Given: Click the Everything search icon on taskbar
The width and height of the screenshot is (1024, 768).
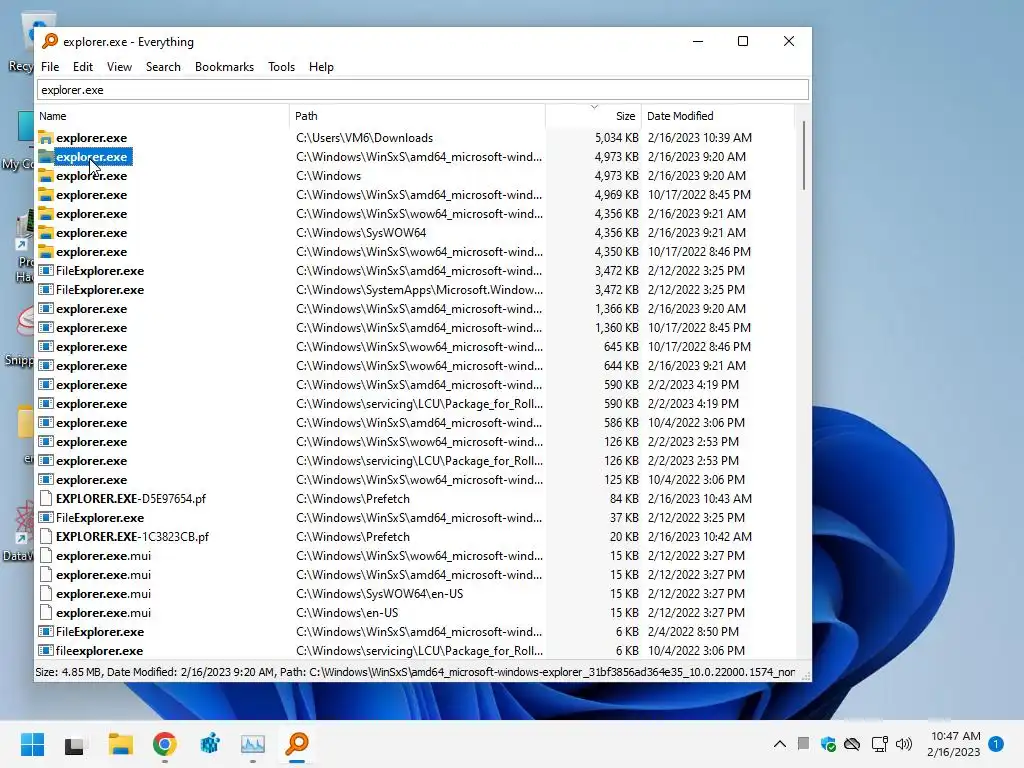Looking at the screenshot, I should coord(297,744).
